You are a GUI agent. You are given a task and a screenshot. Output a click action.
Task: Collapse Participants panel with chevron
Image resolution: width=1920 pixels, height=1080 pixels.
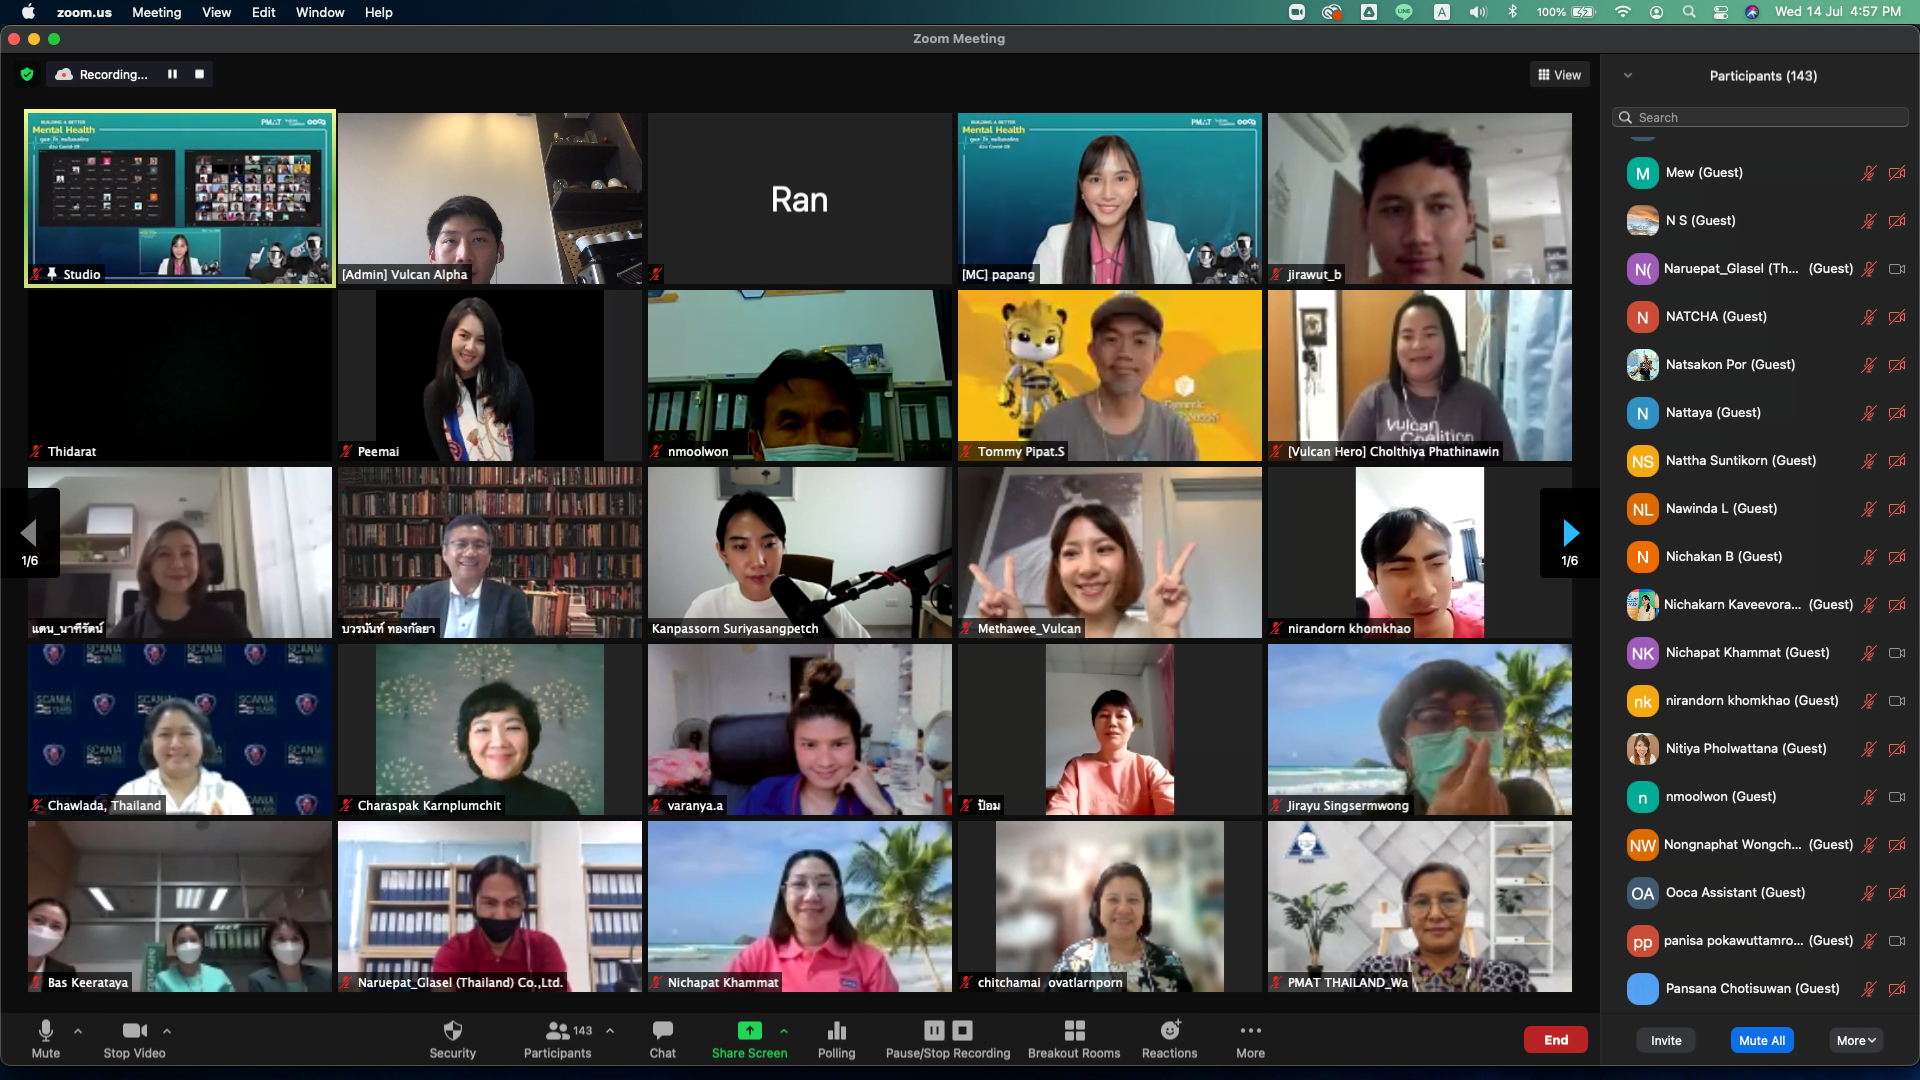pyautogui.click(x=1628, y=76)
